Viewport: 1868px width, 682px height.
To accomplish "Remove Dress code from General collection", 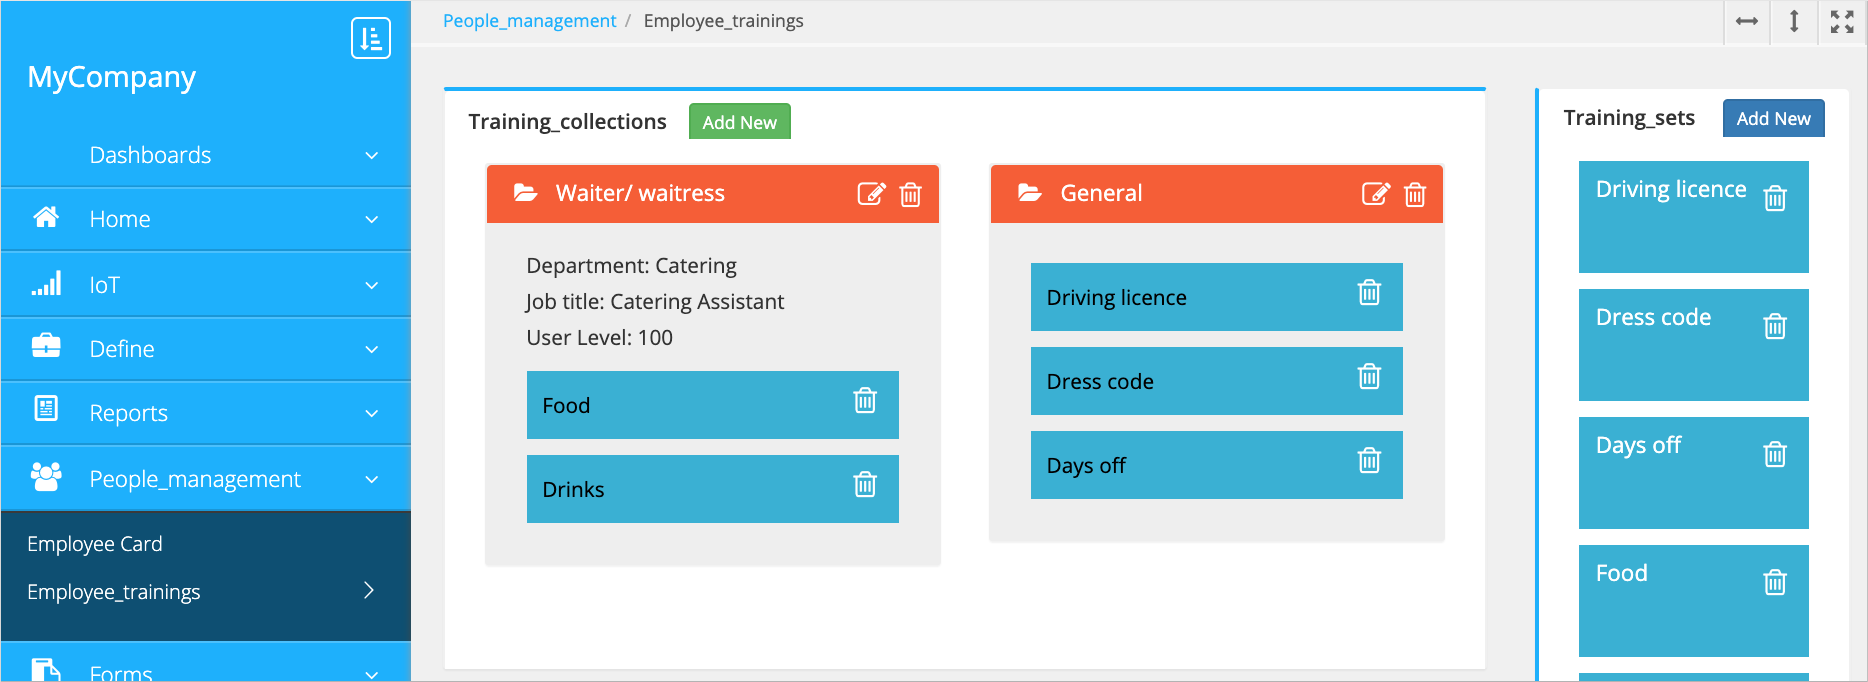I will pos(1369,377).
